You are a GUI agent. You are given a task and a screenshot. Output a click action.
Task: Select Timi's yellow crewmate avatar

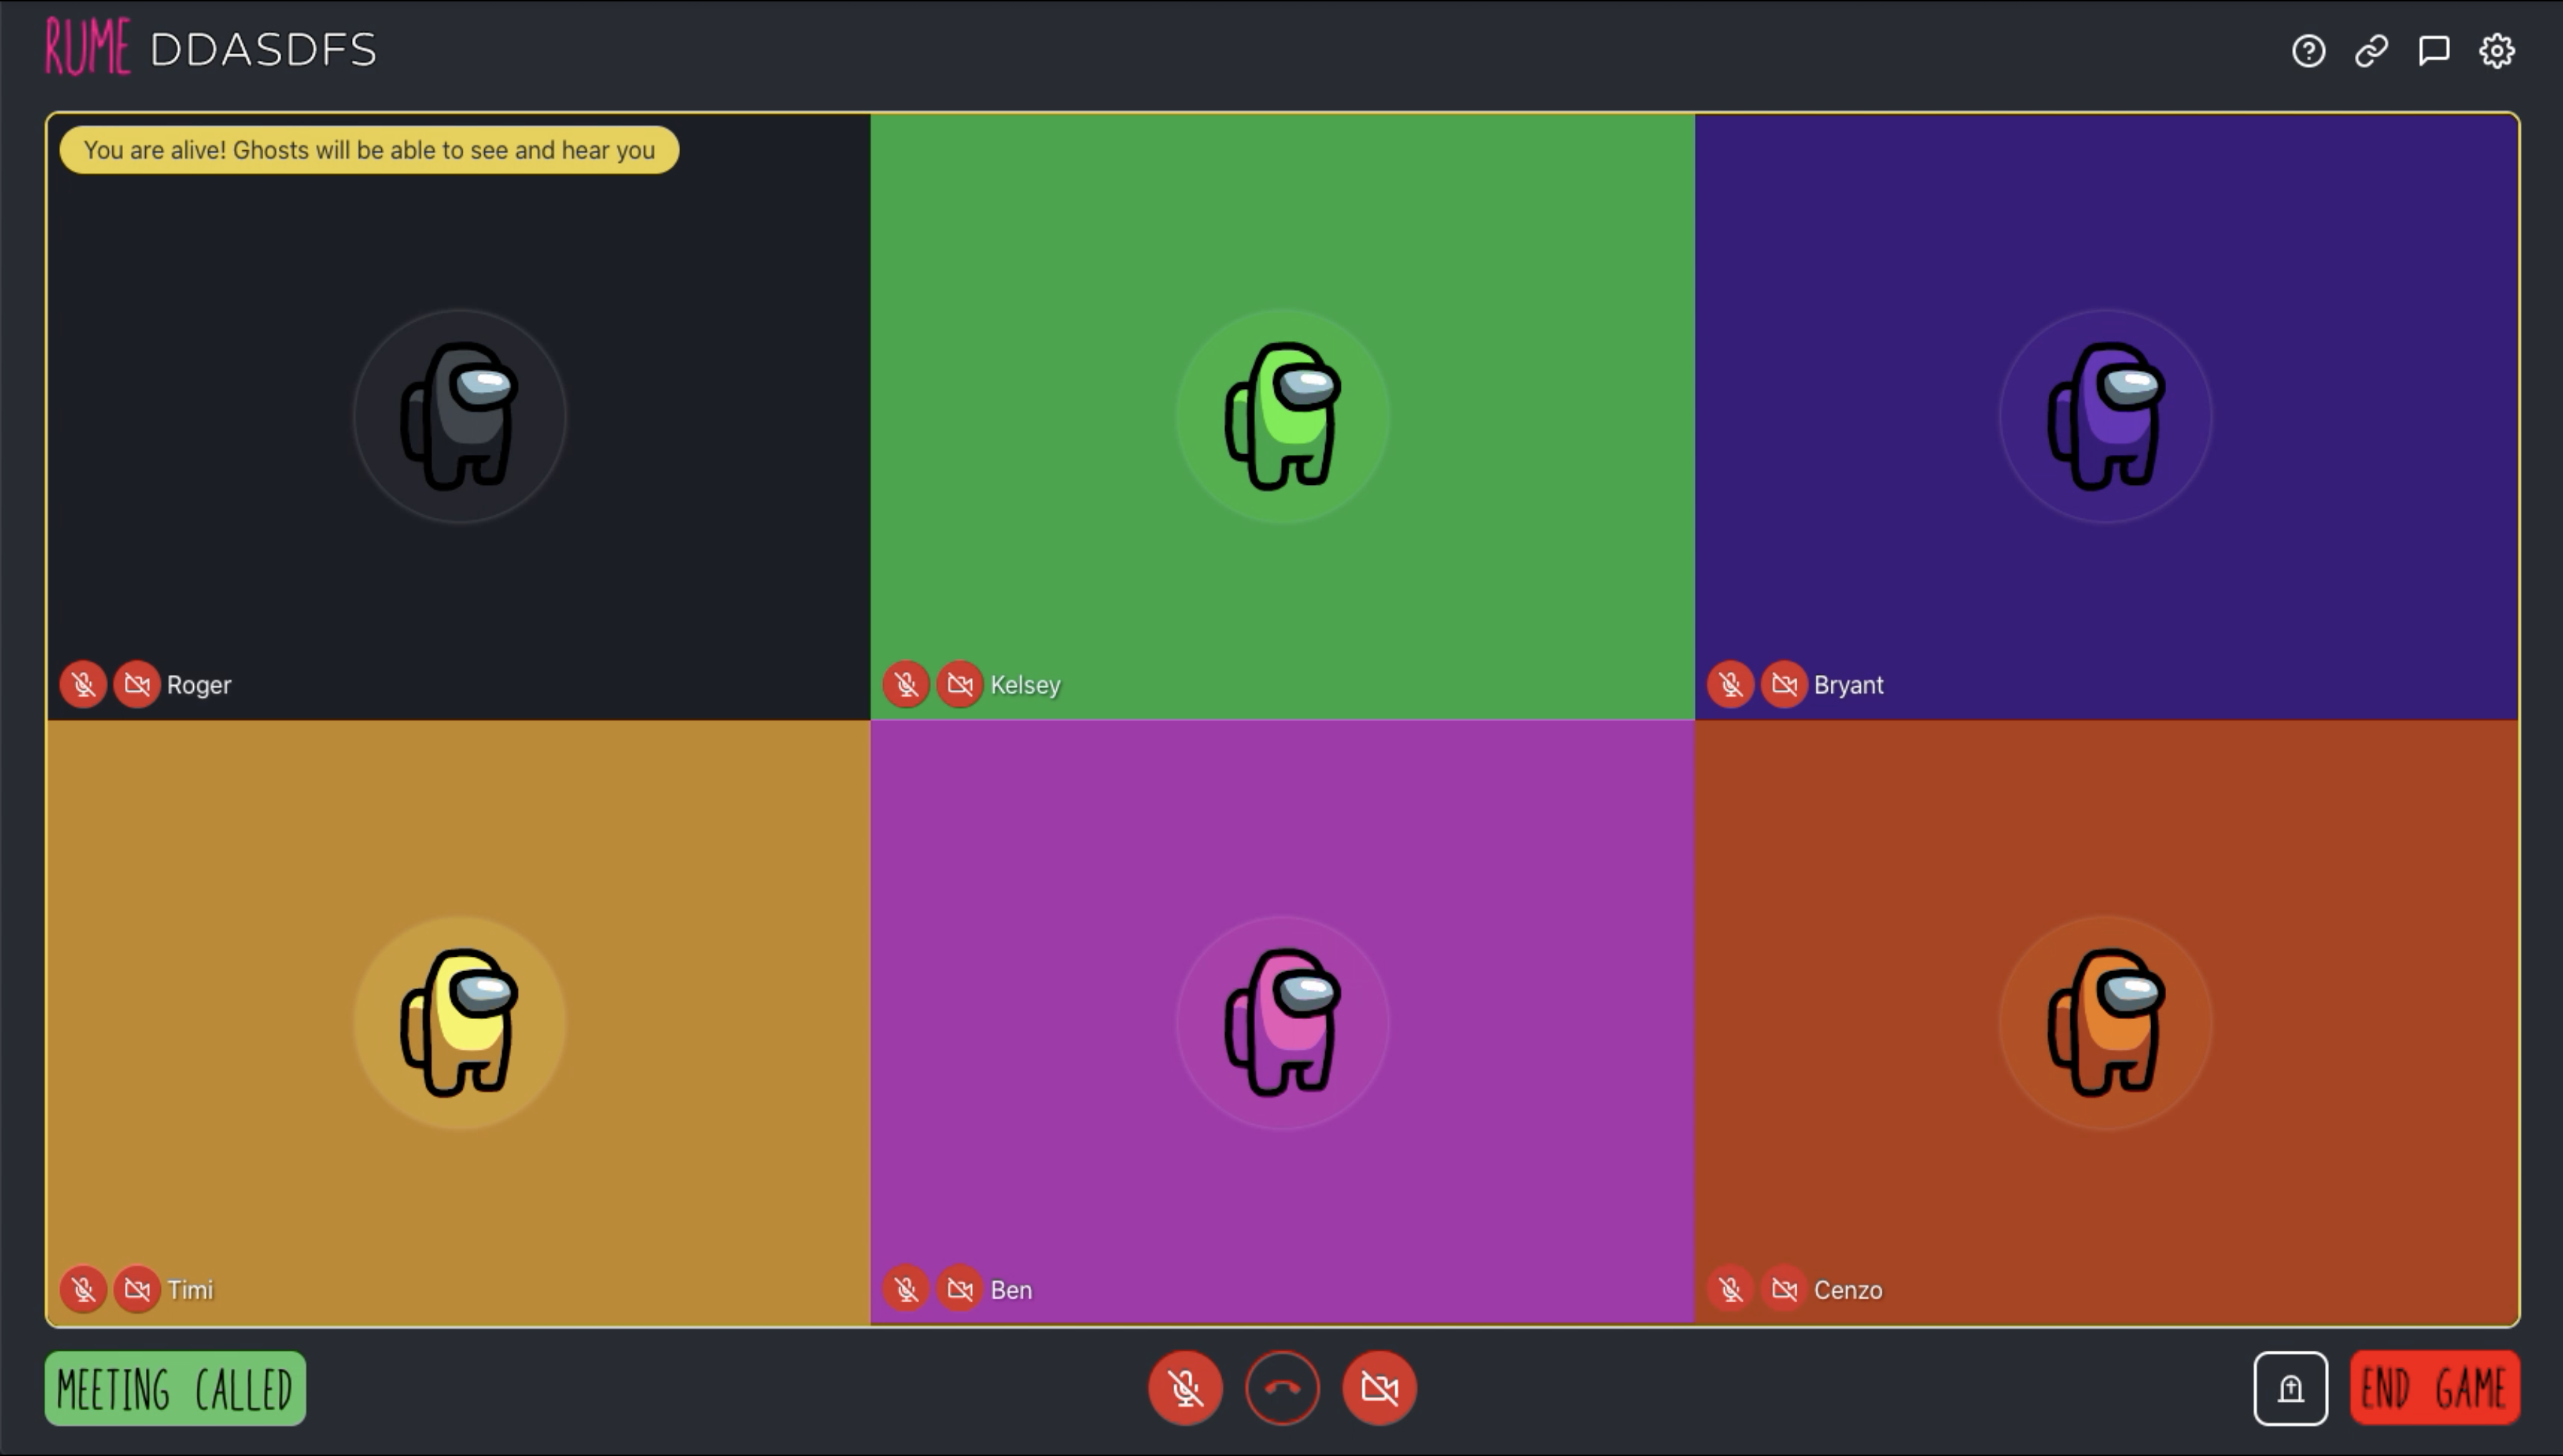tap(460, 1022)
